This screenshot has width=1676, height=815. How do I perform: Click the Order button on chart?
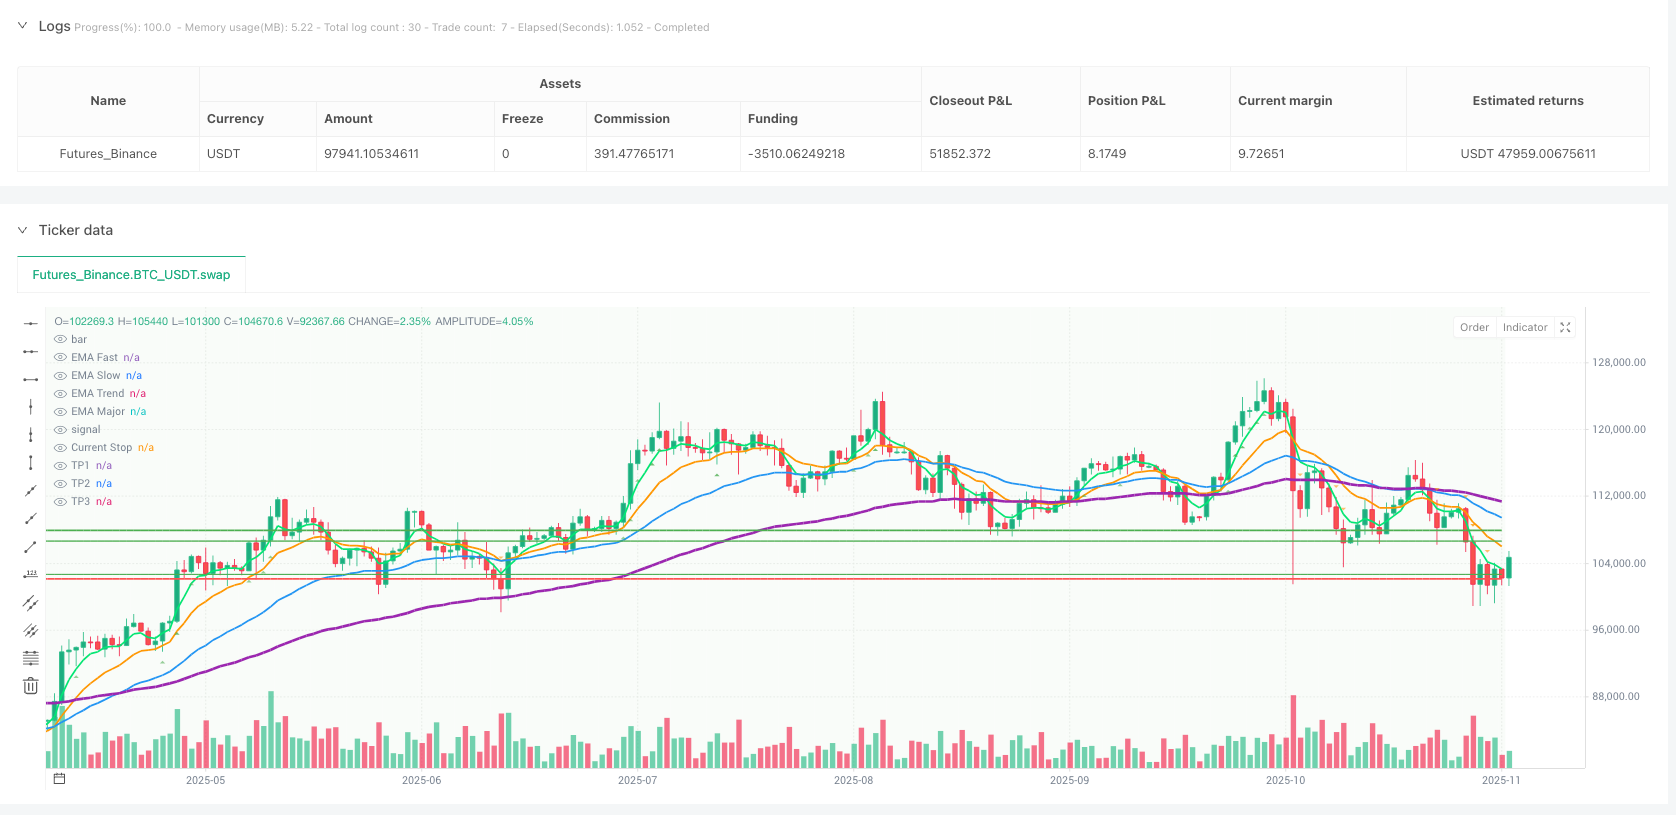tap(1474, 328)
